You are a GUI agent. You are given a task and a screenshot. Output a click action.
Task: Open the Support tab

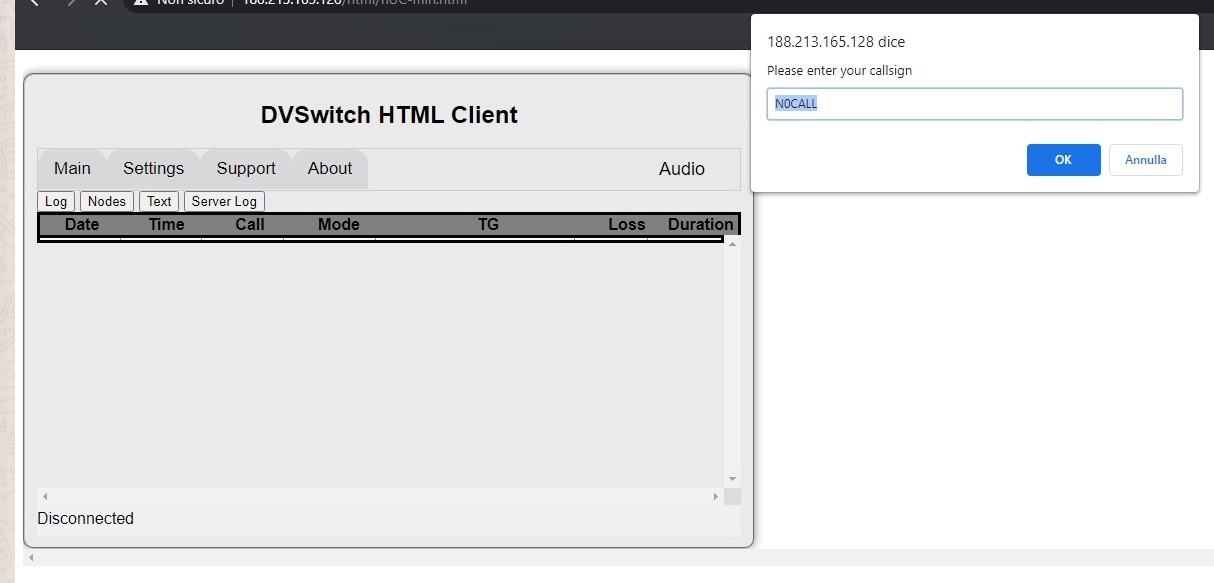point(245,168)
